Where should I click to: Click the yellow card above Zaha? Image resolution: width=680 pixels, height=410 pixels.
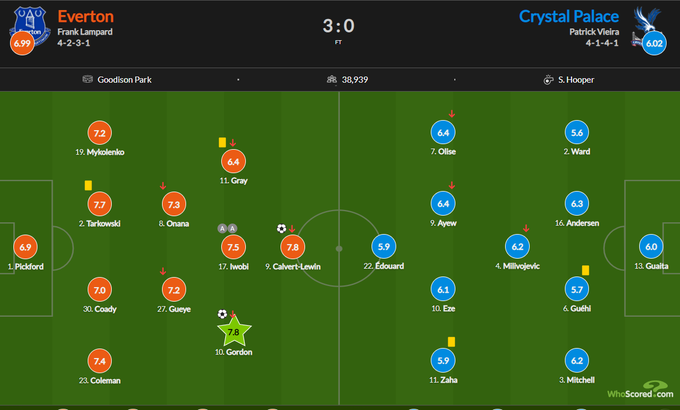452,342
